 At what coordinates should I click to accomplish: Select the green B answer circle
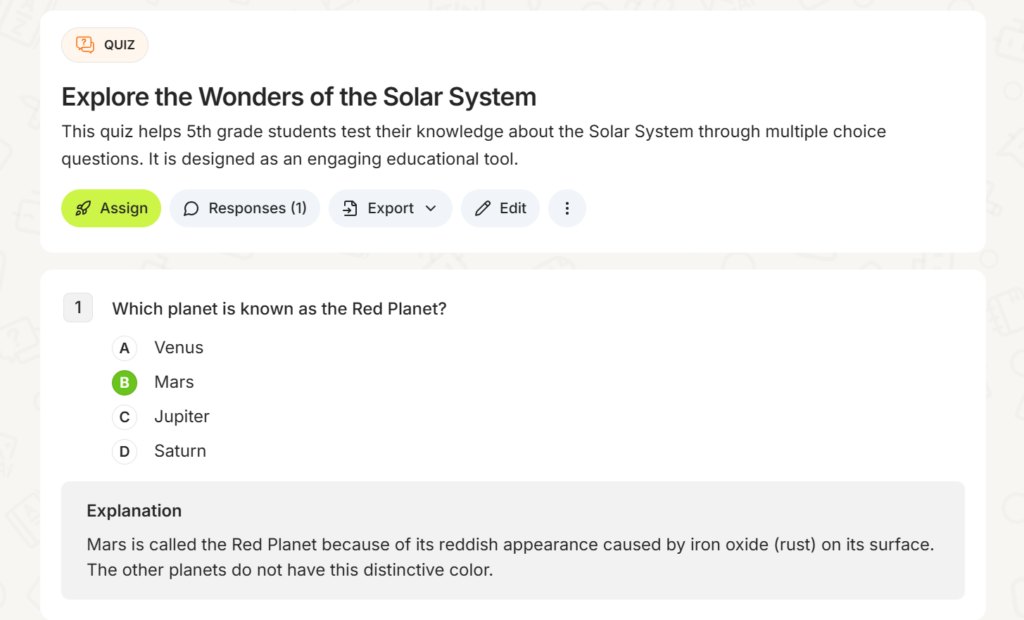(124, 382)
